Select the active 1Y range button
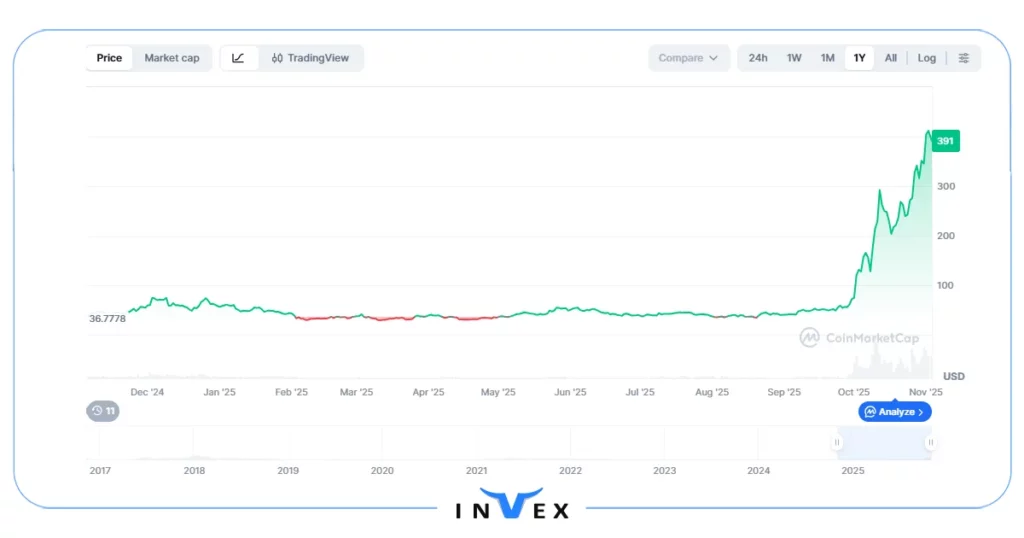 point(859,58)
